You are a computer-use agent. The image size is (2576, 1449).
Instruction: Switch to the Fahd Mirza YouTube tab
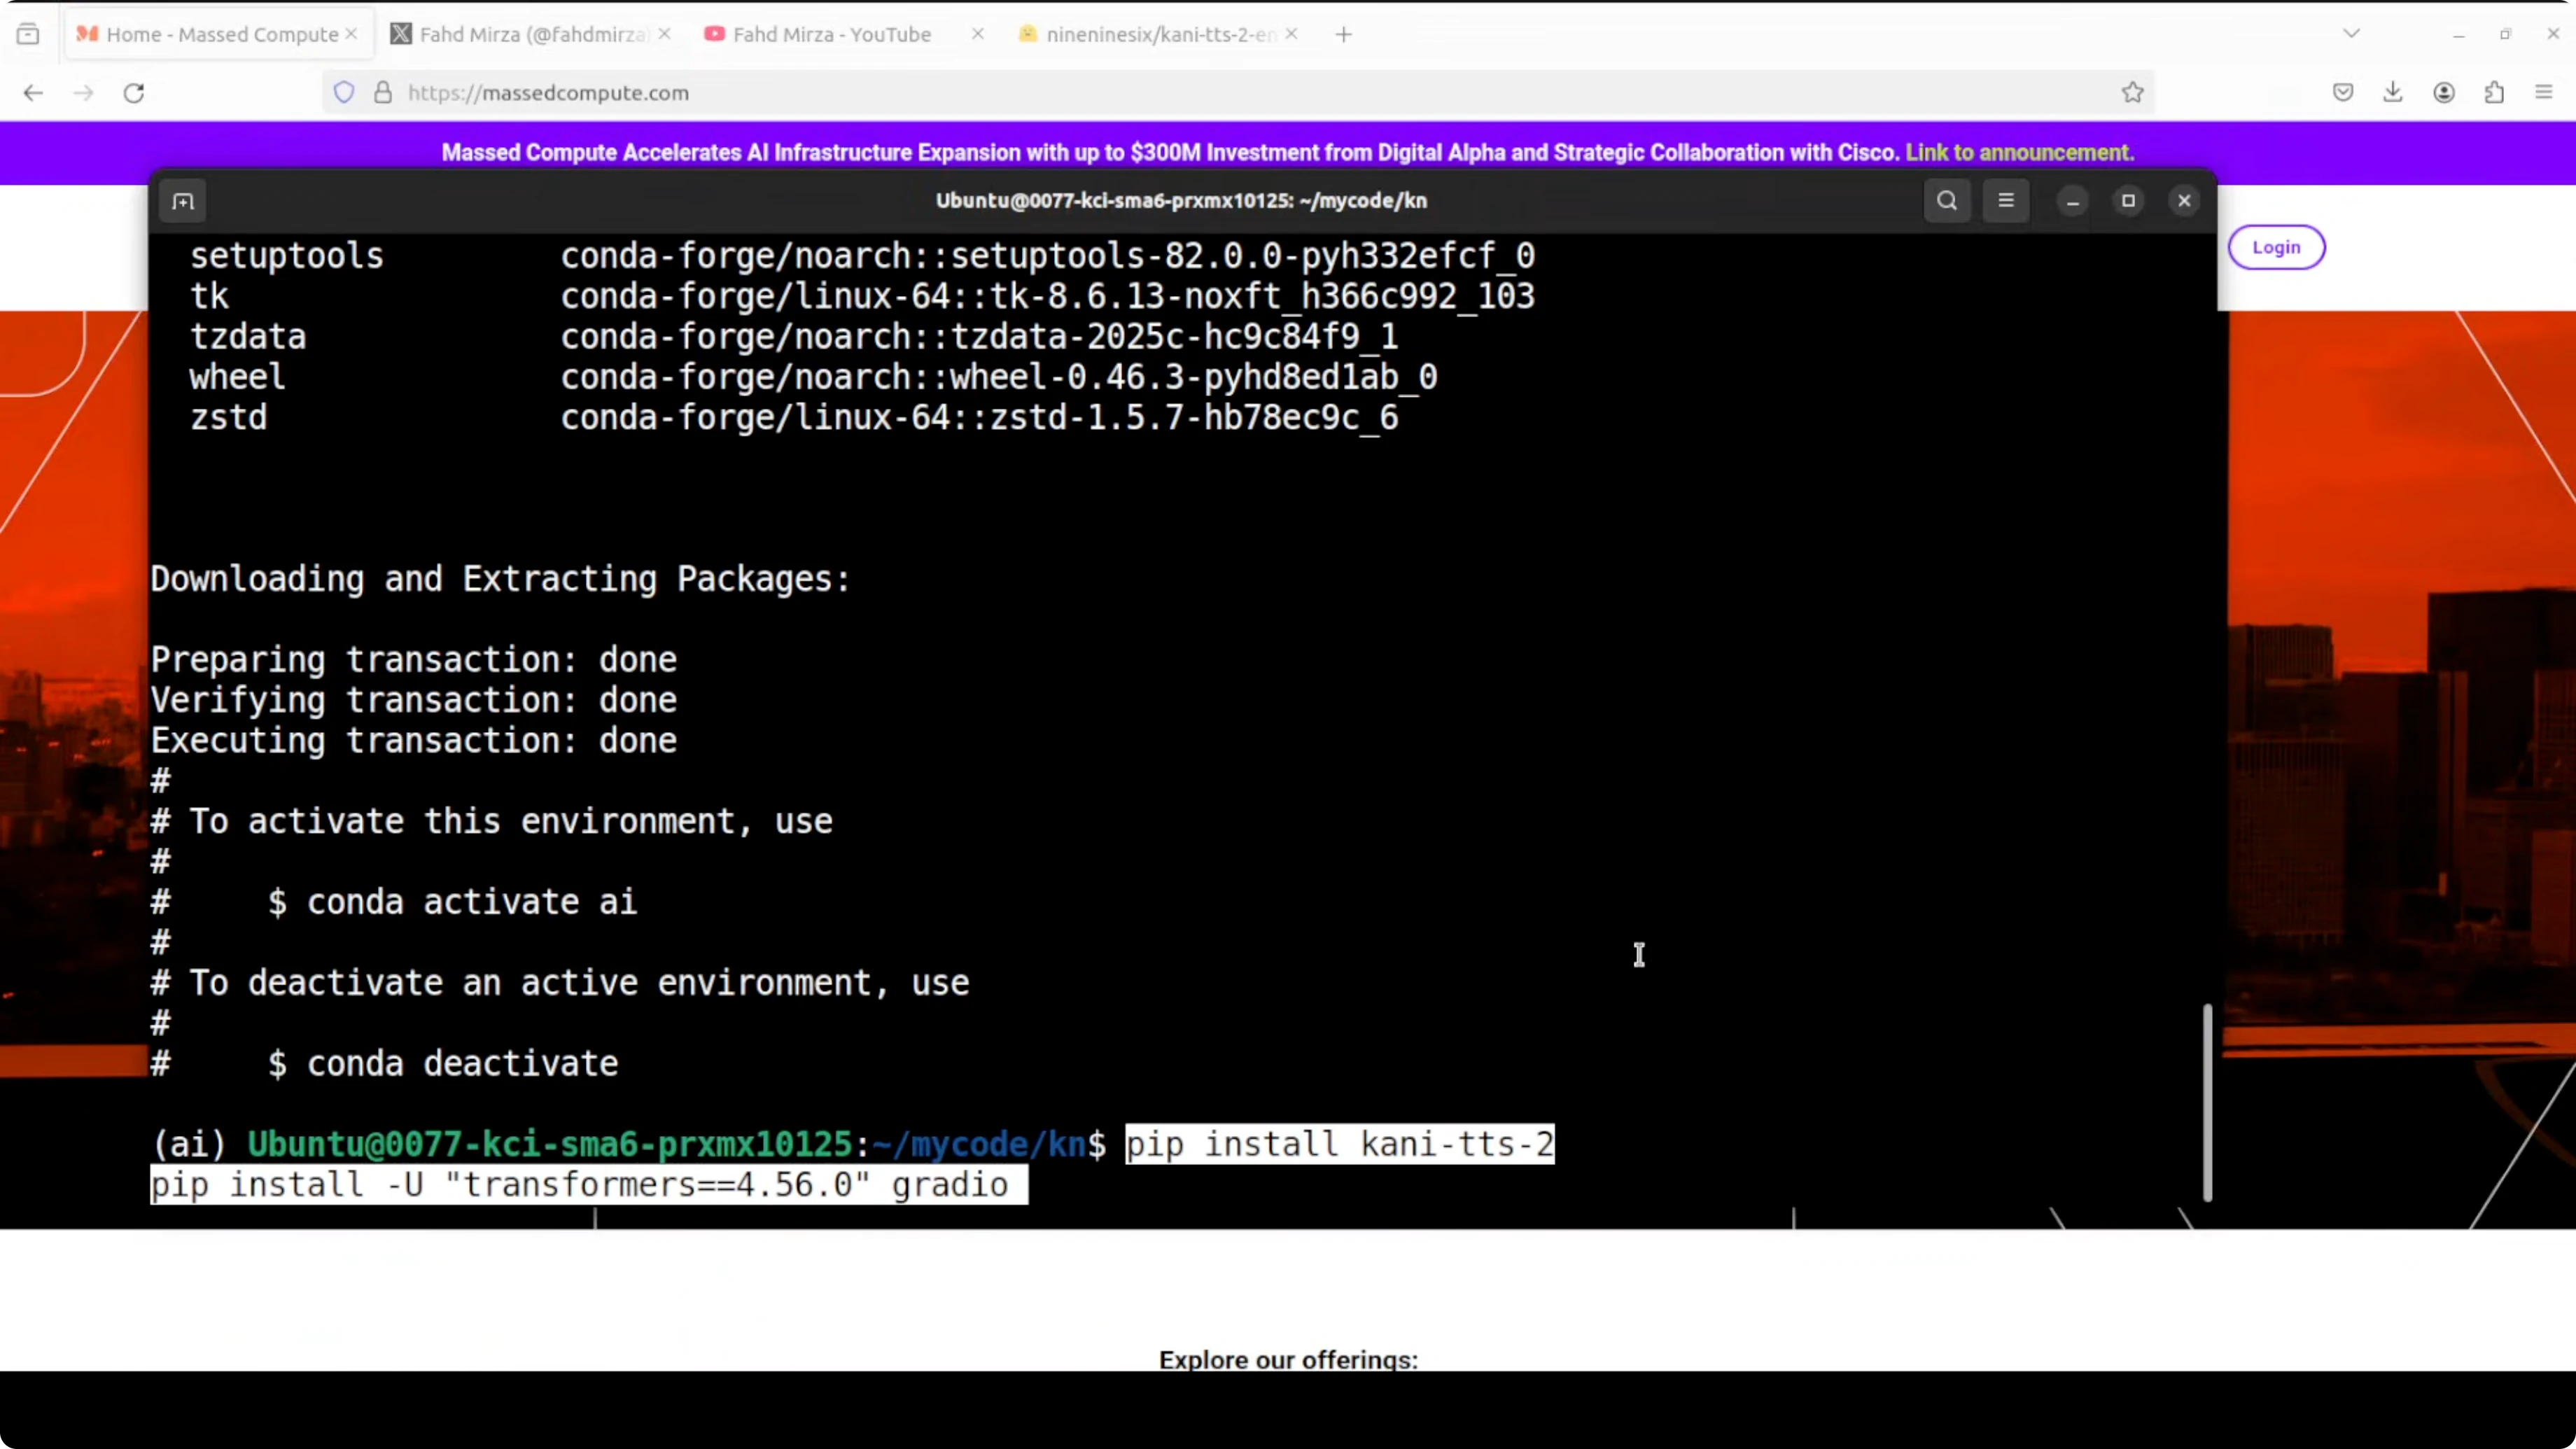click(830, 33)
